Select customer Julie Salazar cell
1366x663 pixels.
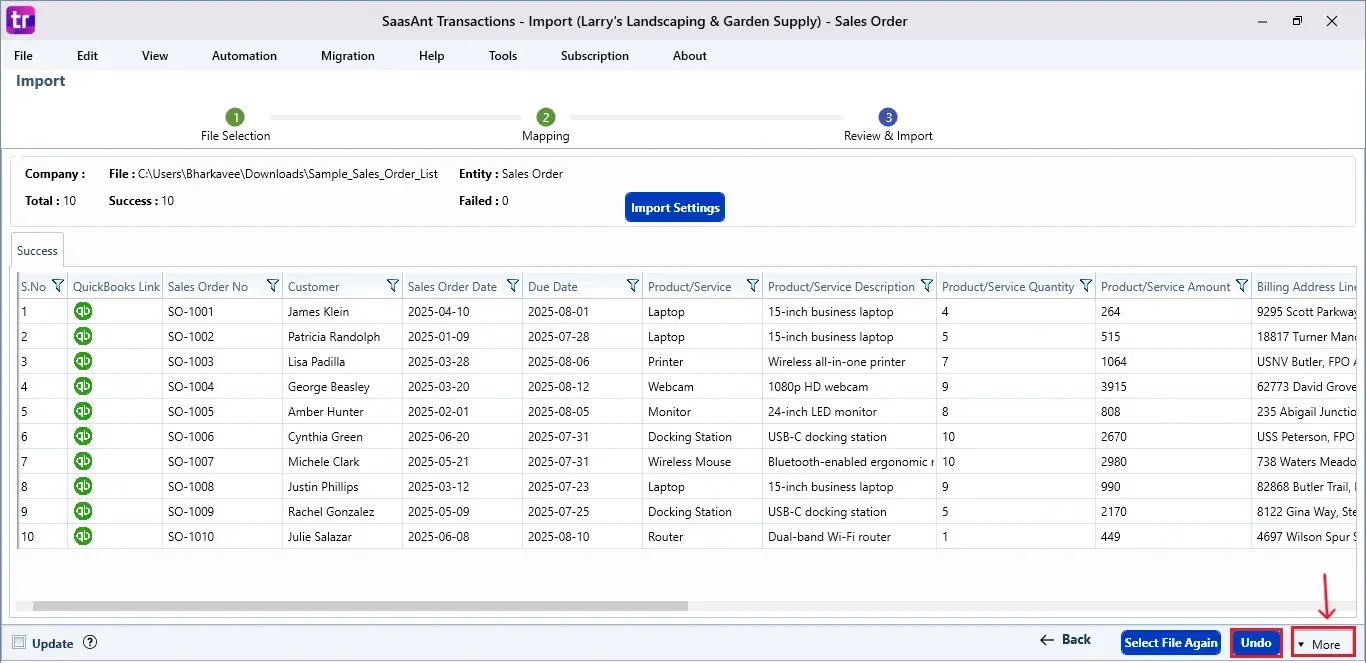pyautogui.click(x=342, y=537)
